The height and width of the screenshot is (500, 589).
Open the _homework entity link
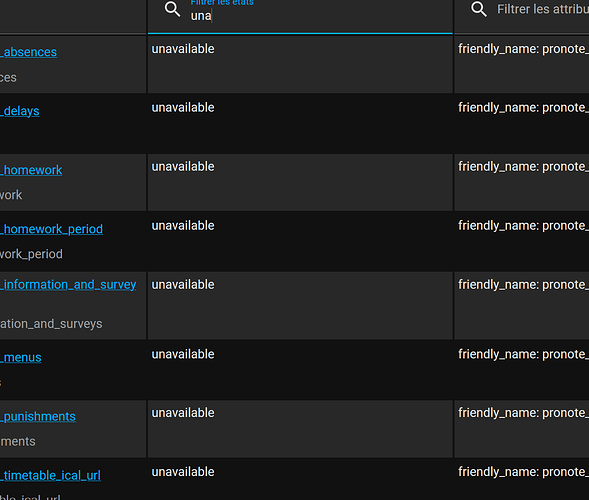[31, 170]
